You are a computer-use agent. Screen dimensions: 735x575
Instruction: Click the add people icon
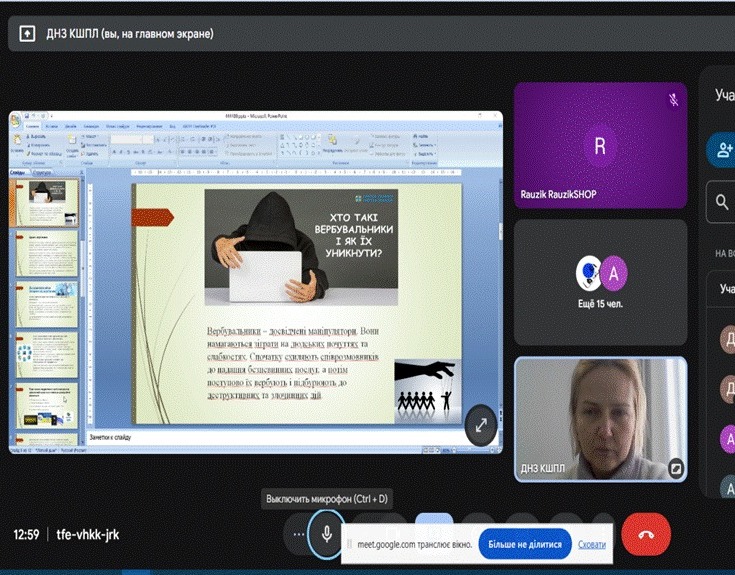coord(722,150)
